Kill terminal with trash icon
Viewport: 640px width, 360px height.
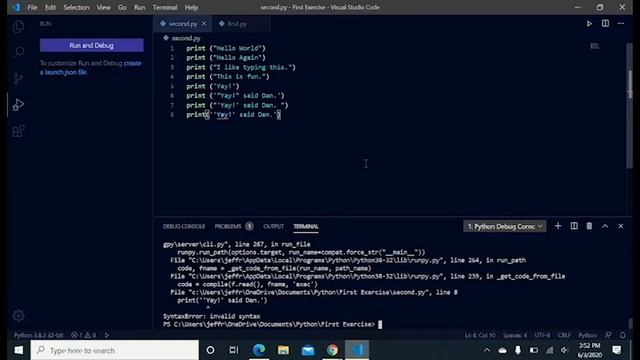(x=589, y=226)
